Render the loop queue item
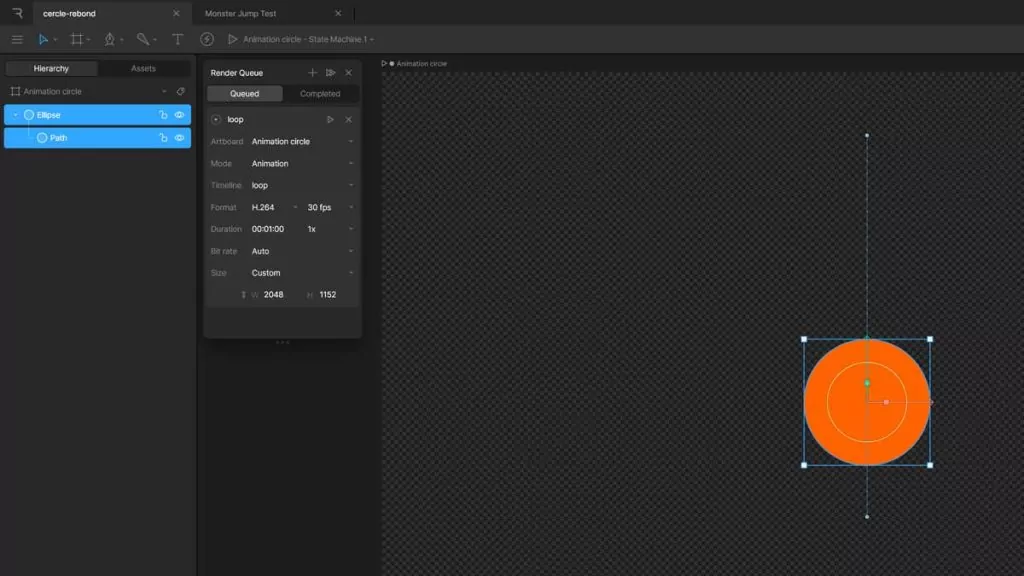Viewport: 1024px width, 576px height. coord(330,120)
